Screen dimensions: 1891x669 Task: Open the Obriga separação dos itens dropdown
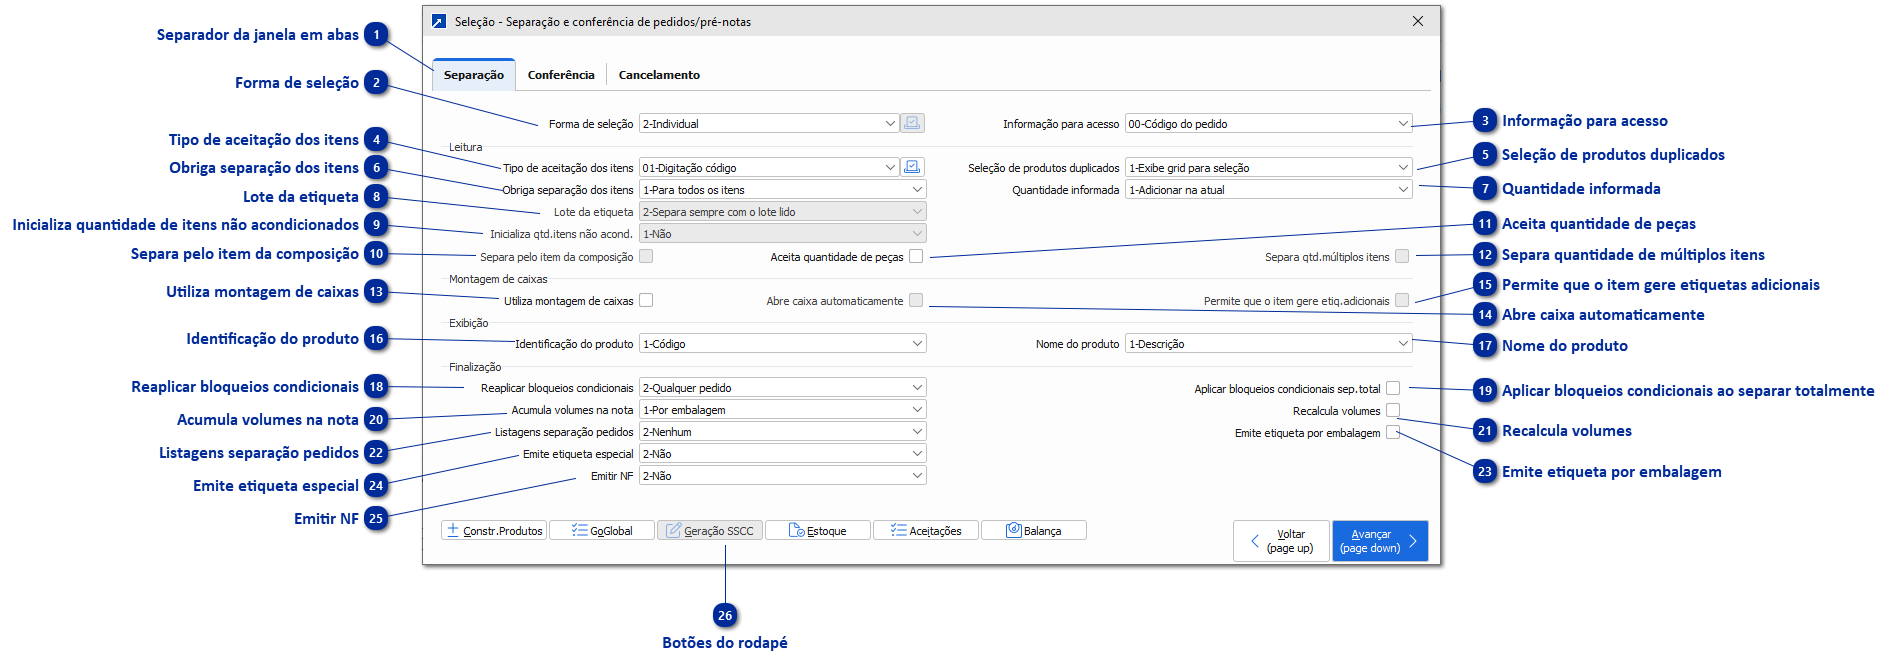tap(917, 190)
